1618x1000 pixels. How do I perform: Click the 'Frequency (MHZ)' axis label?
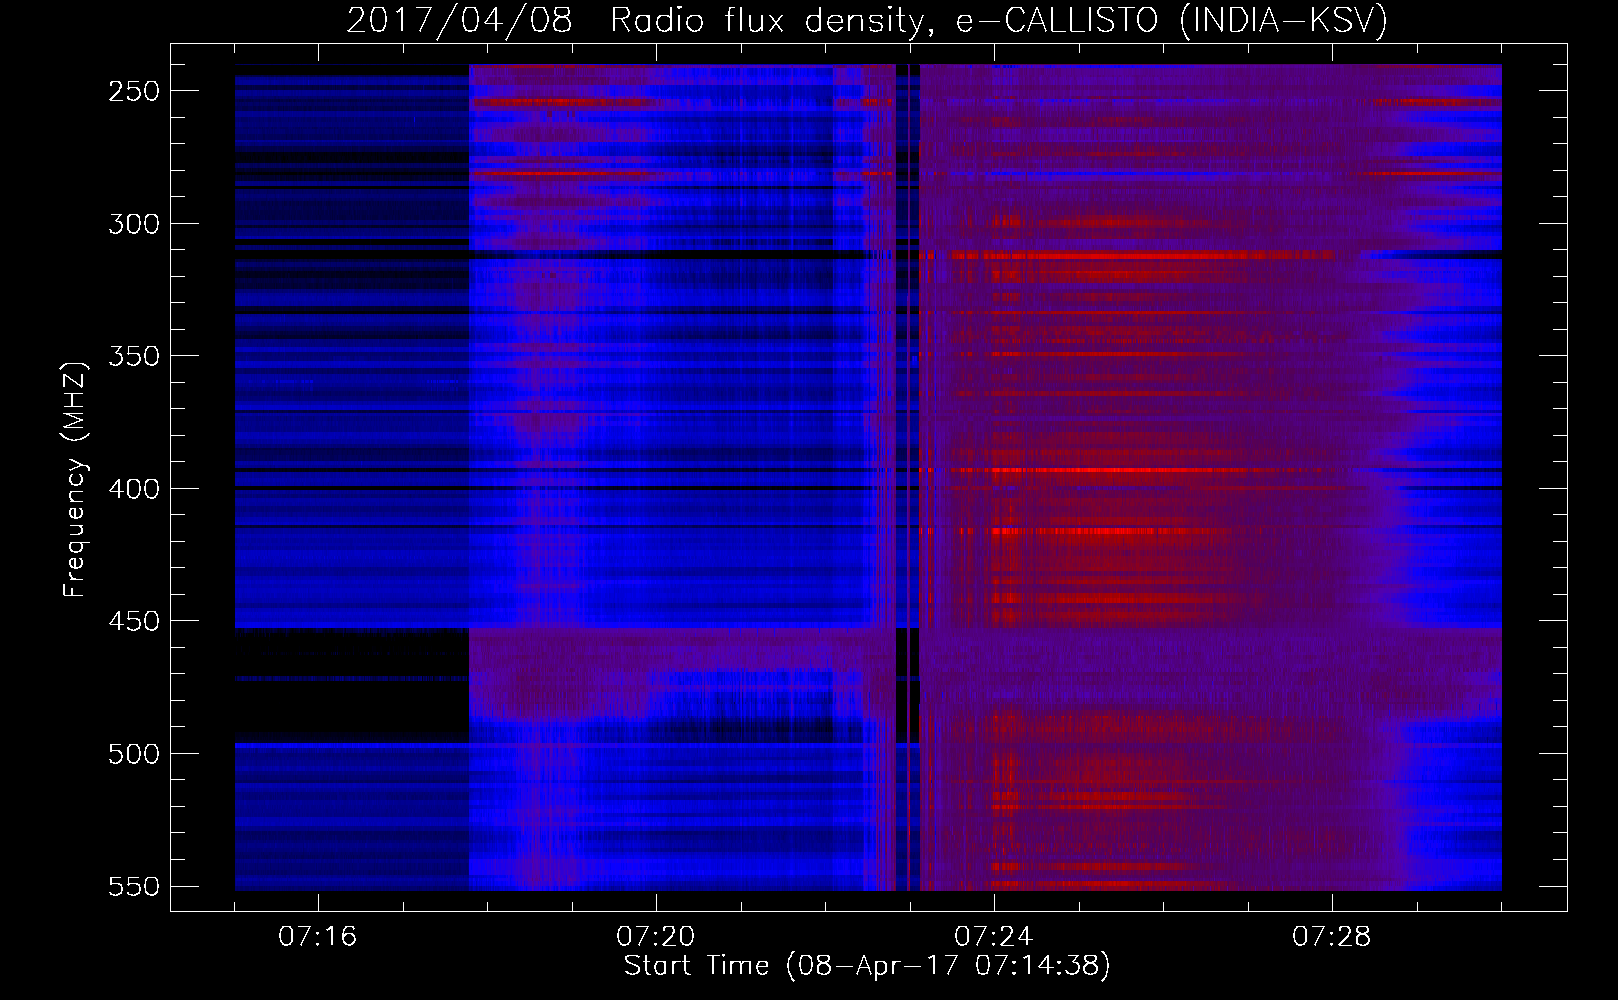point(75,479)
